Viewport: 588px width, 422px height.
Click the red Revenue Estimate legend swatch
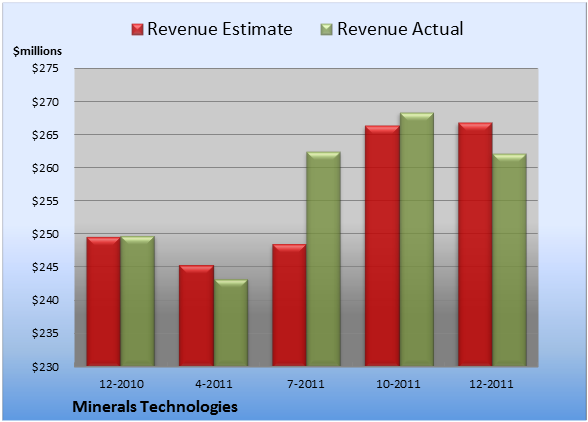coord(137,30)
